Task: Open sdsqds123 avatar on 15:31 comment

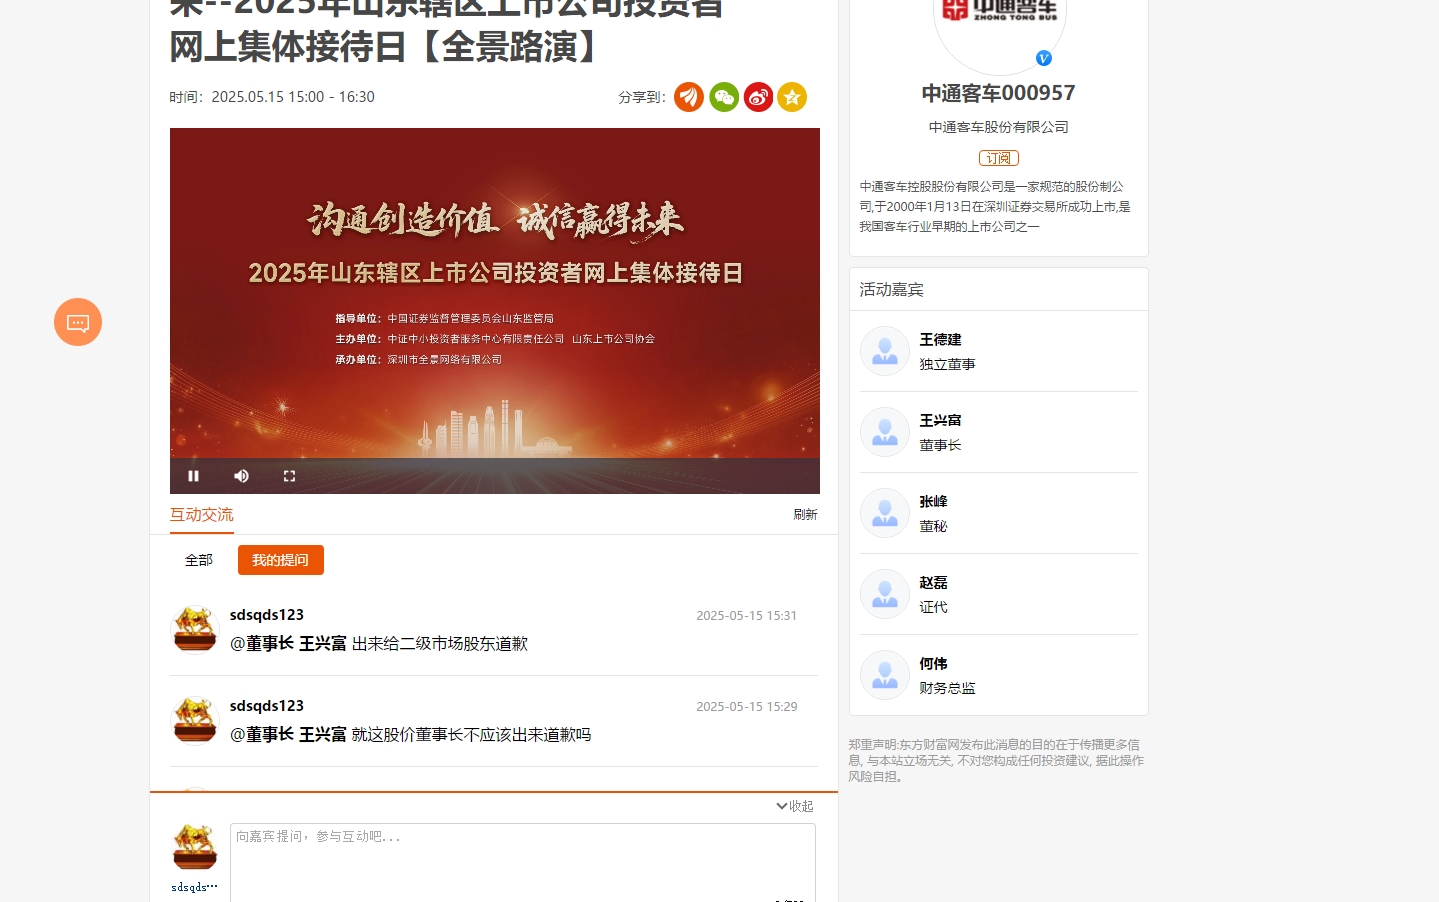Action: pyautogui.click(x=195, y=629)
